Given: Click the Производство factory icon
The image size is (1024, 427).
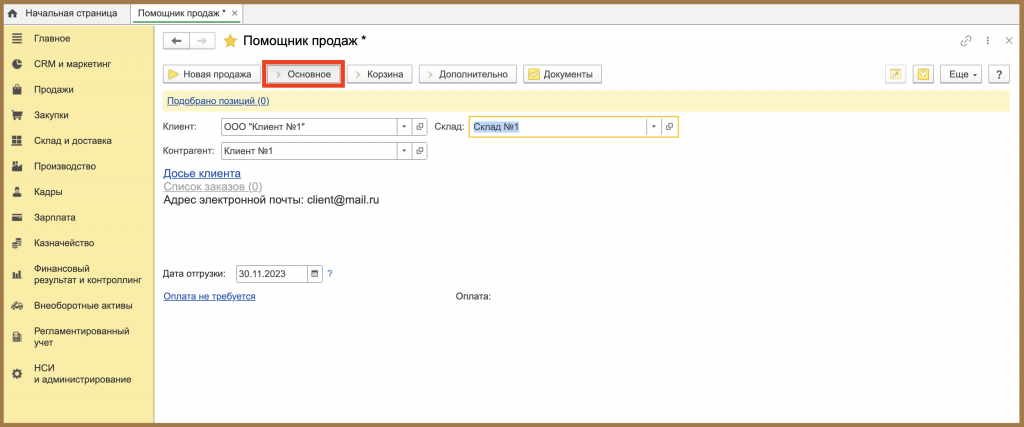Looking at the screenshot, I should pos(17,166).
